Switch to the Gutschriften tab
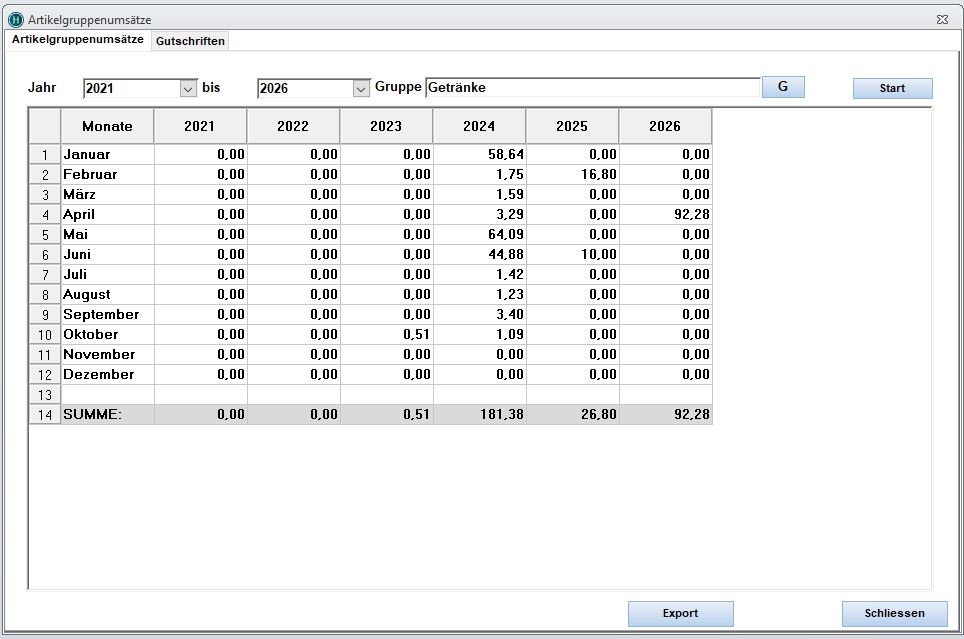 [x=190, y=41]
